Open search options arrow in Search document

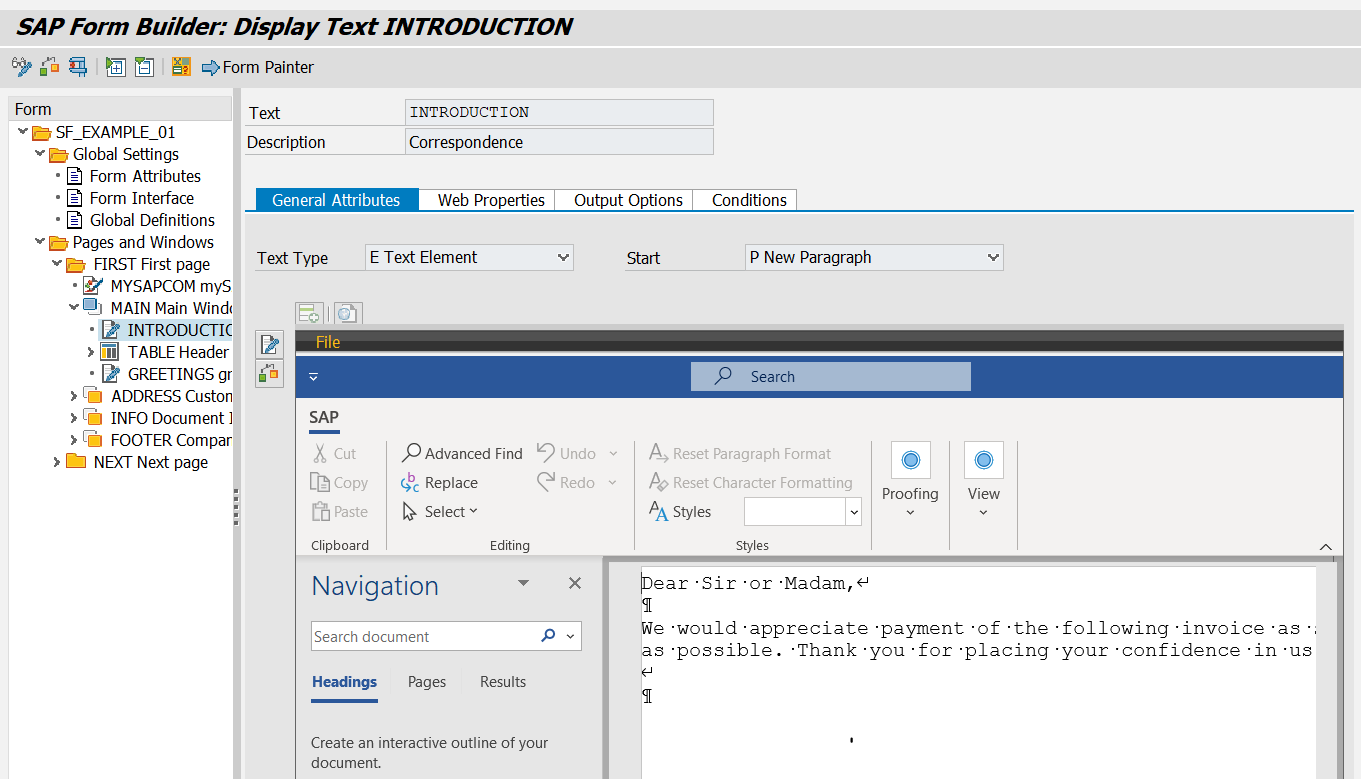click(x=570, y=636)
